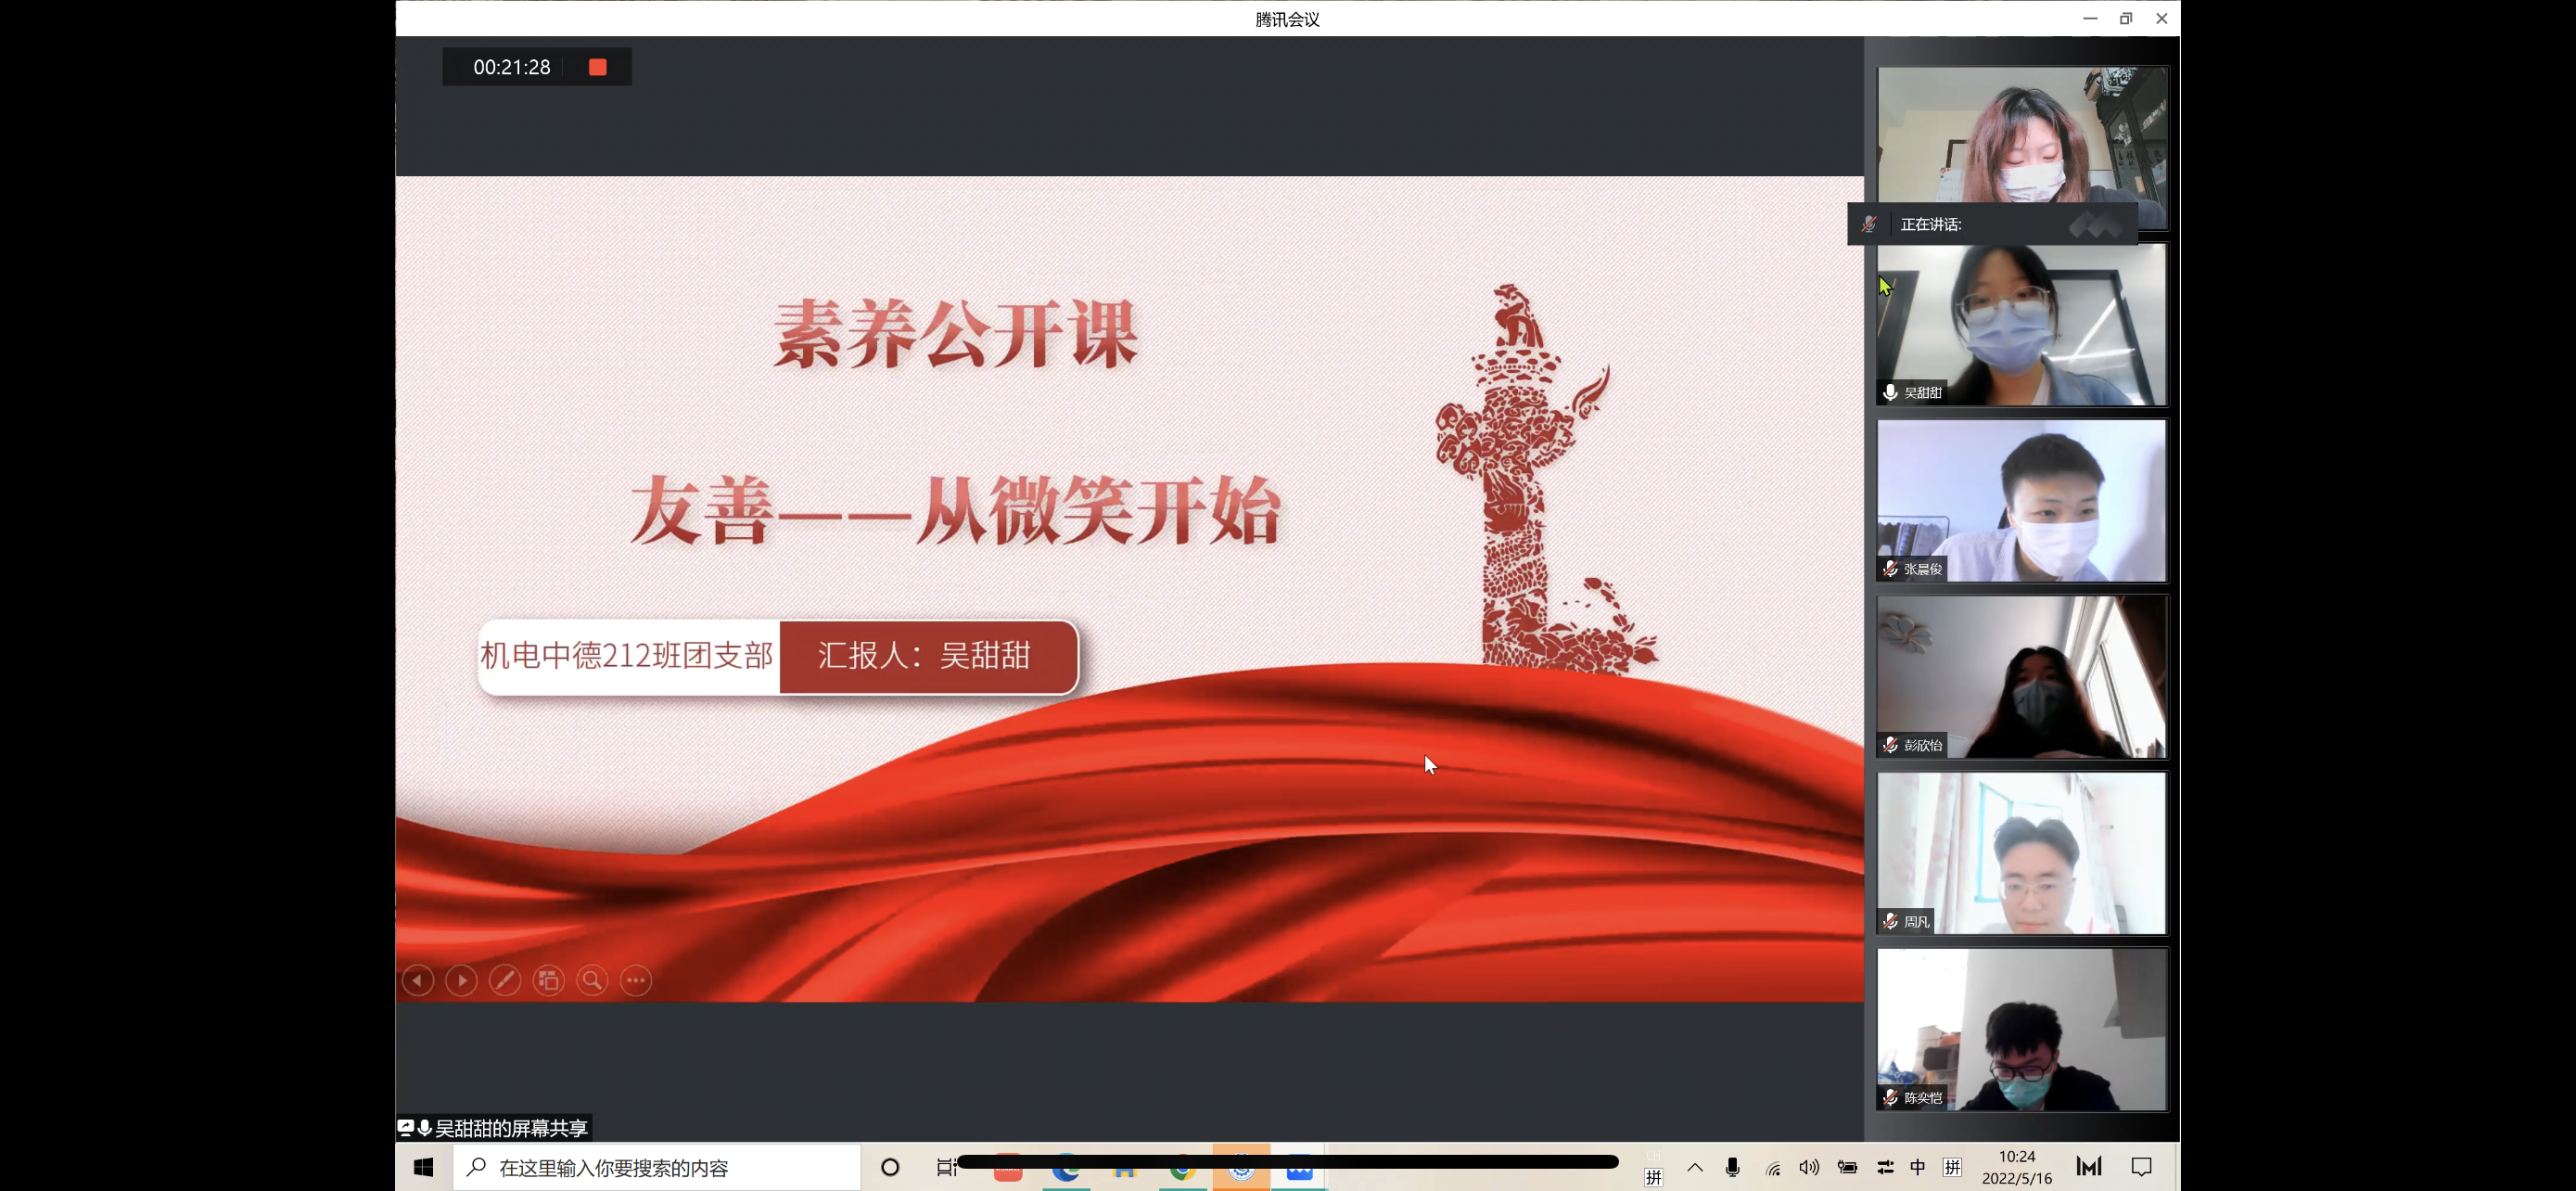Select 彭欣怡's video thumbnail
Image resolution: width=2576 pixels, height=1191 pixels.
click(x=2022, y=677)
